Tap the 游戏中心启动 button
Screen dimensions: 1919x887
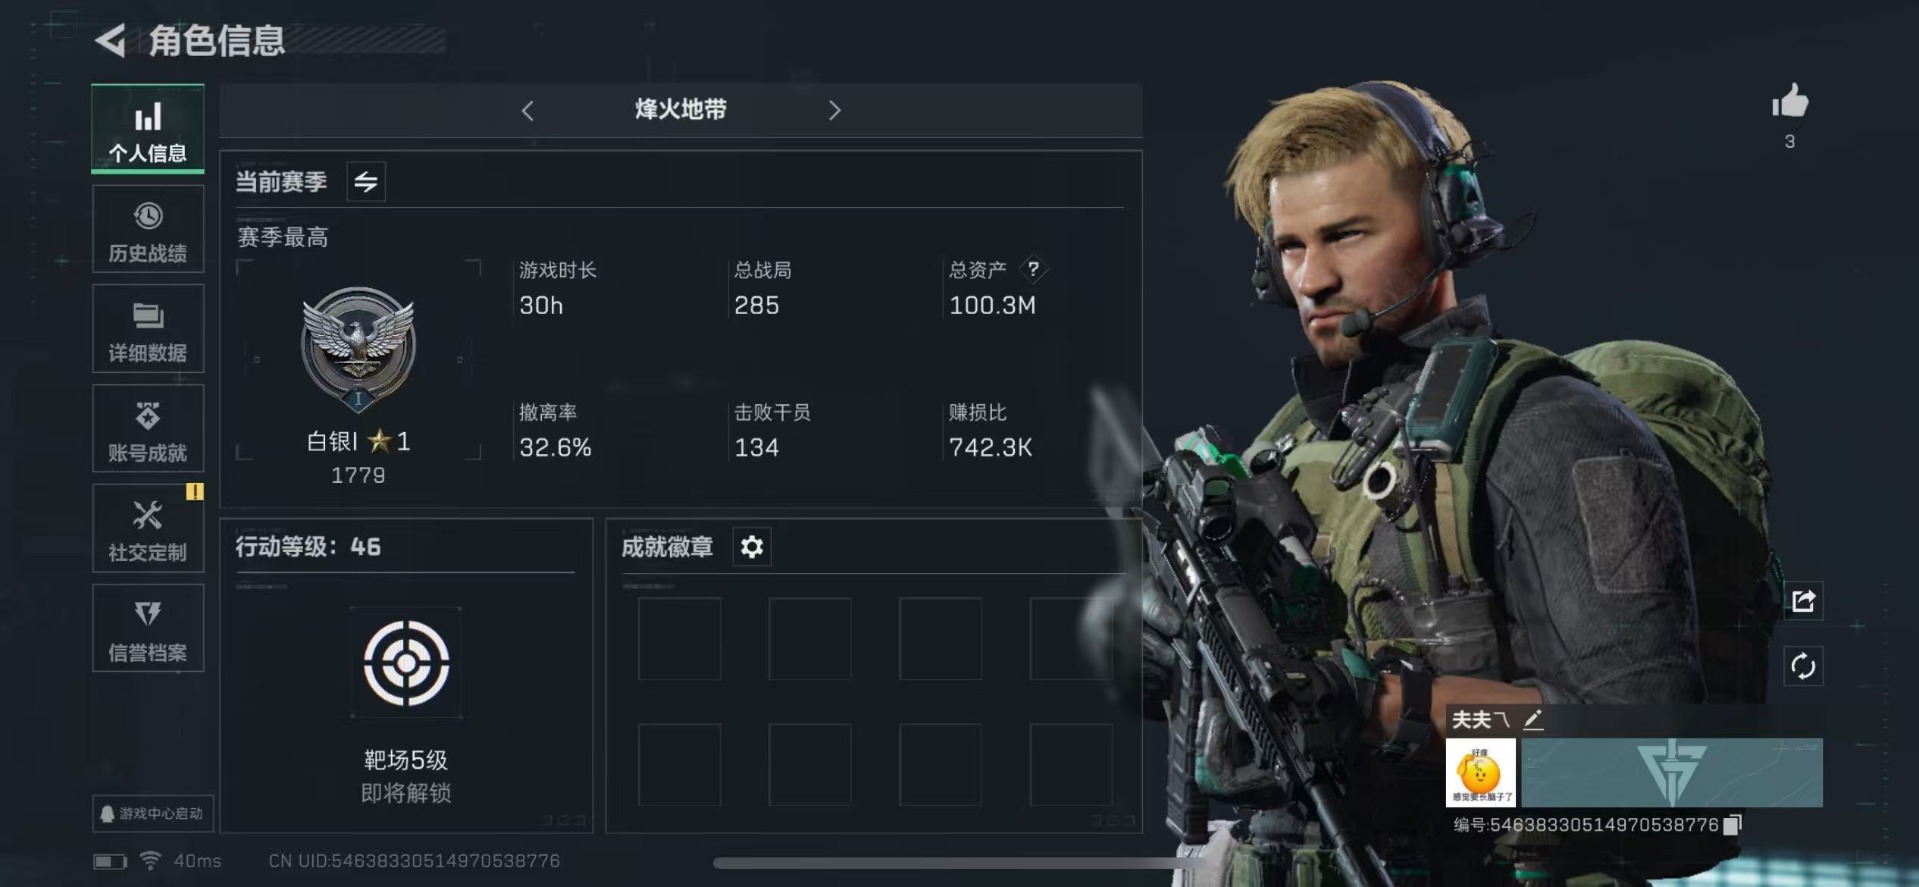tap(153, 813)
